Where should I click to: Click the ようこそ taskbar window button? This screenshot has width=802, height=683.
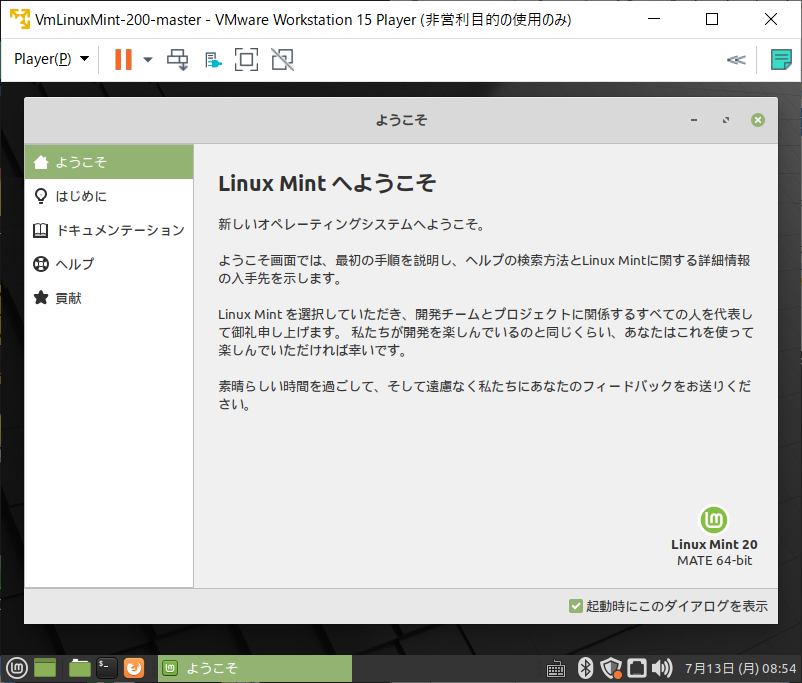(x=255, y=668)
